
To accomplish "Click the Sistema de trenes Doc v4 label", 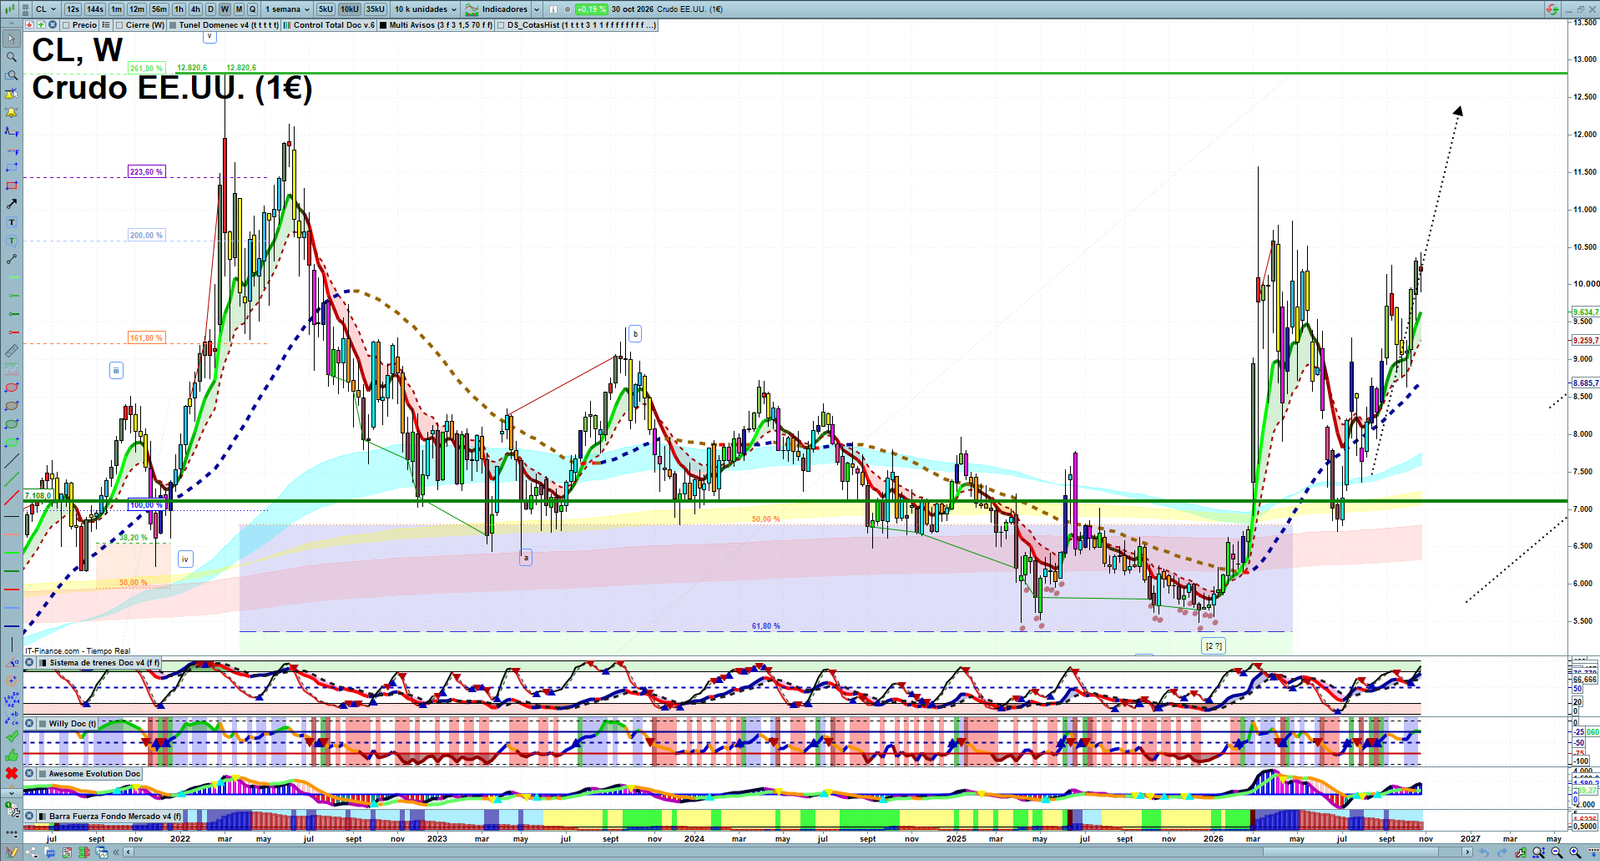I will coord(104,663).
